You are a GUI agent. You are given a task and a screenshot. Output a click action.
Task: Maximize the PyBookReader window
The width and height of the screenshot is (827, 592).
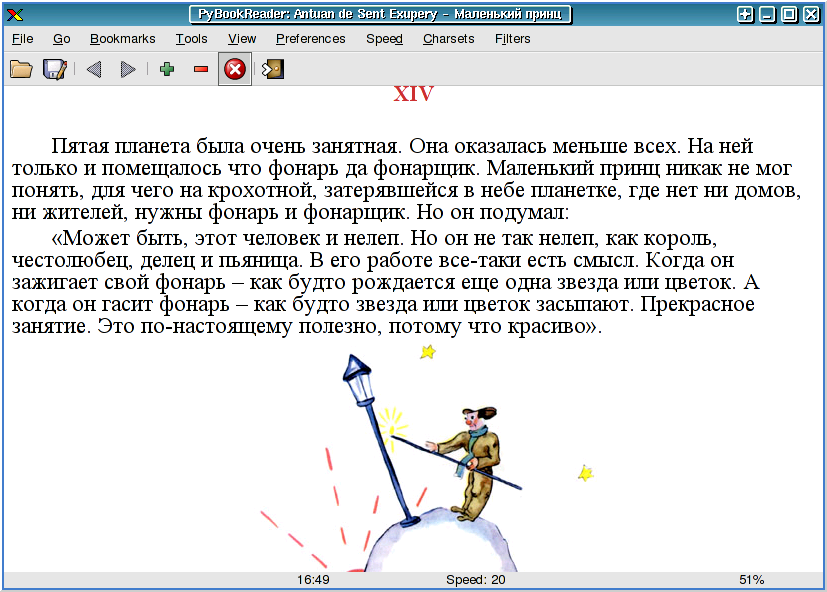[x=789, y=14]
